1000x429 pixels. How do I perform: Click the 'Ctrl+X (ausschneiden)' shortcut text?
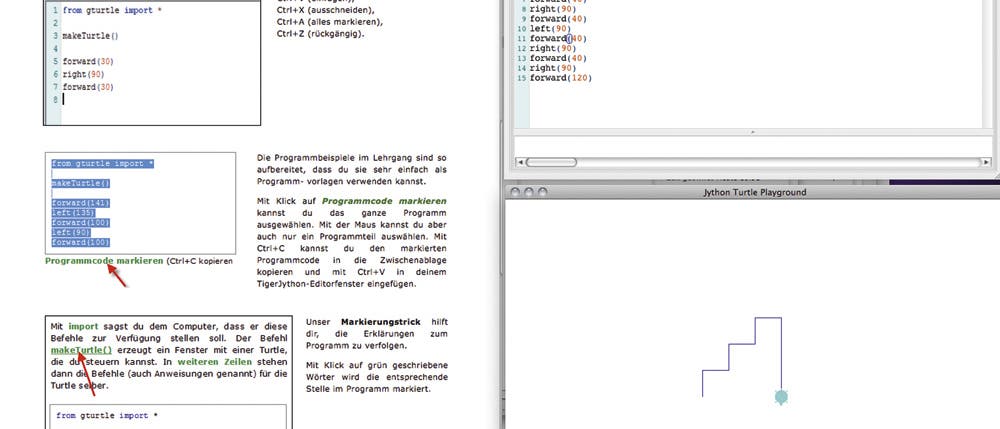point(326,11)
